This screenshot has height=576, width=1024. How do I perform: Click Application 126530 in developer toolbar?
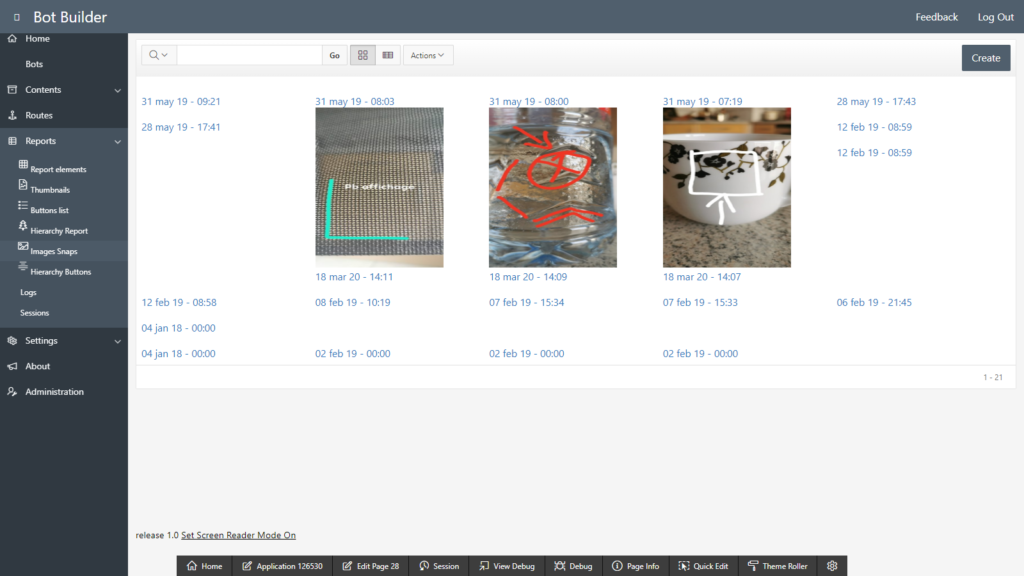[282, 566]
